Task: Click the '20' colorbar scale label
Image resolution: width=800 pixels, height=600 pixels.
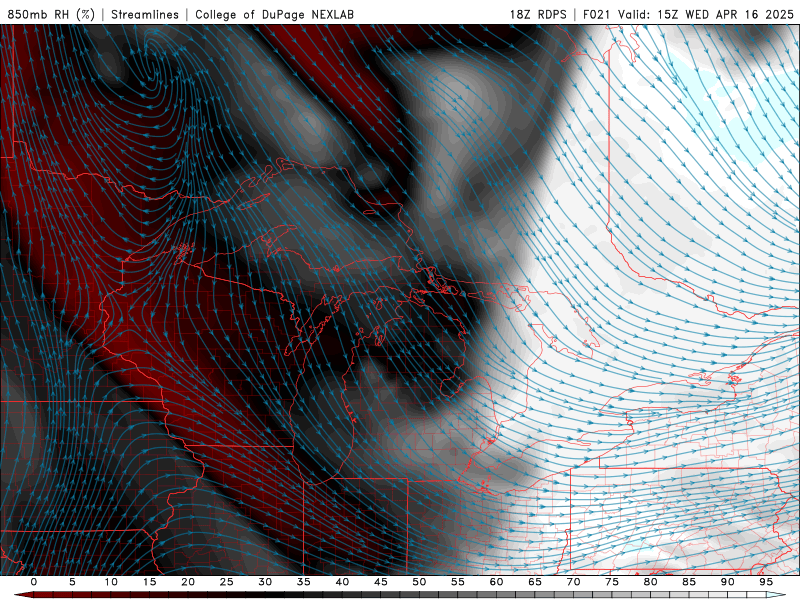Action: point(188,582)
